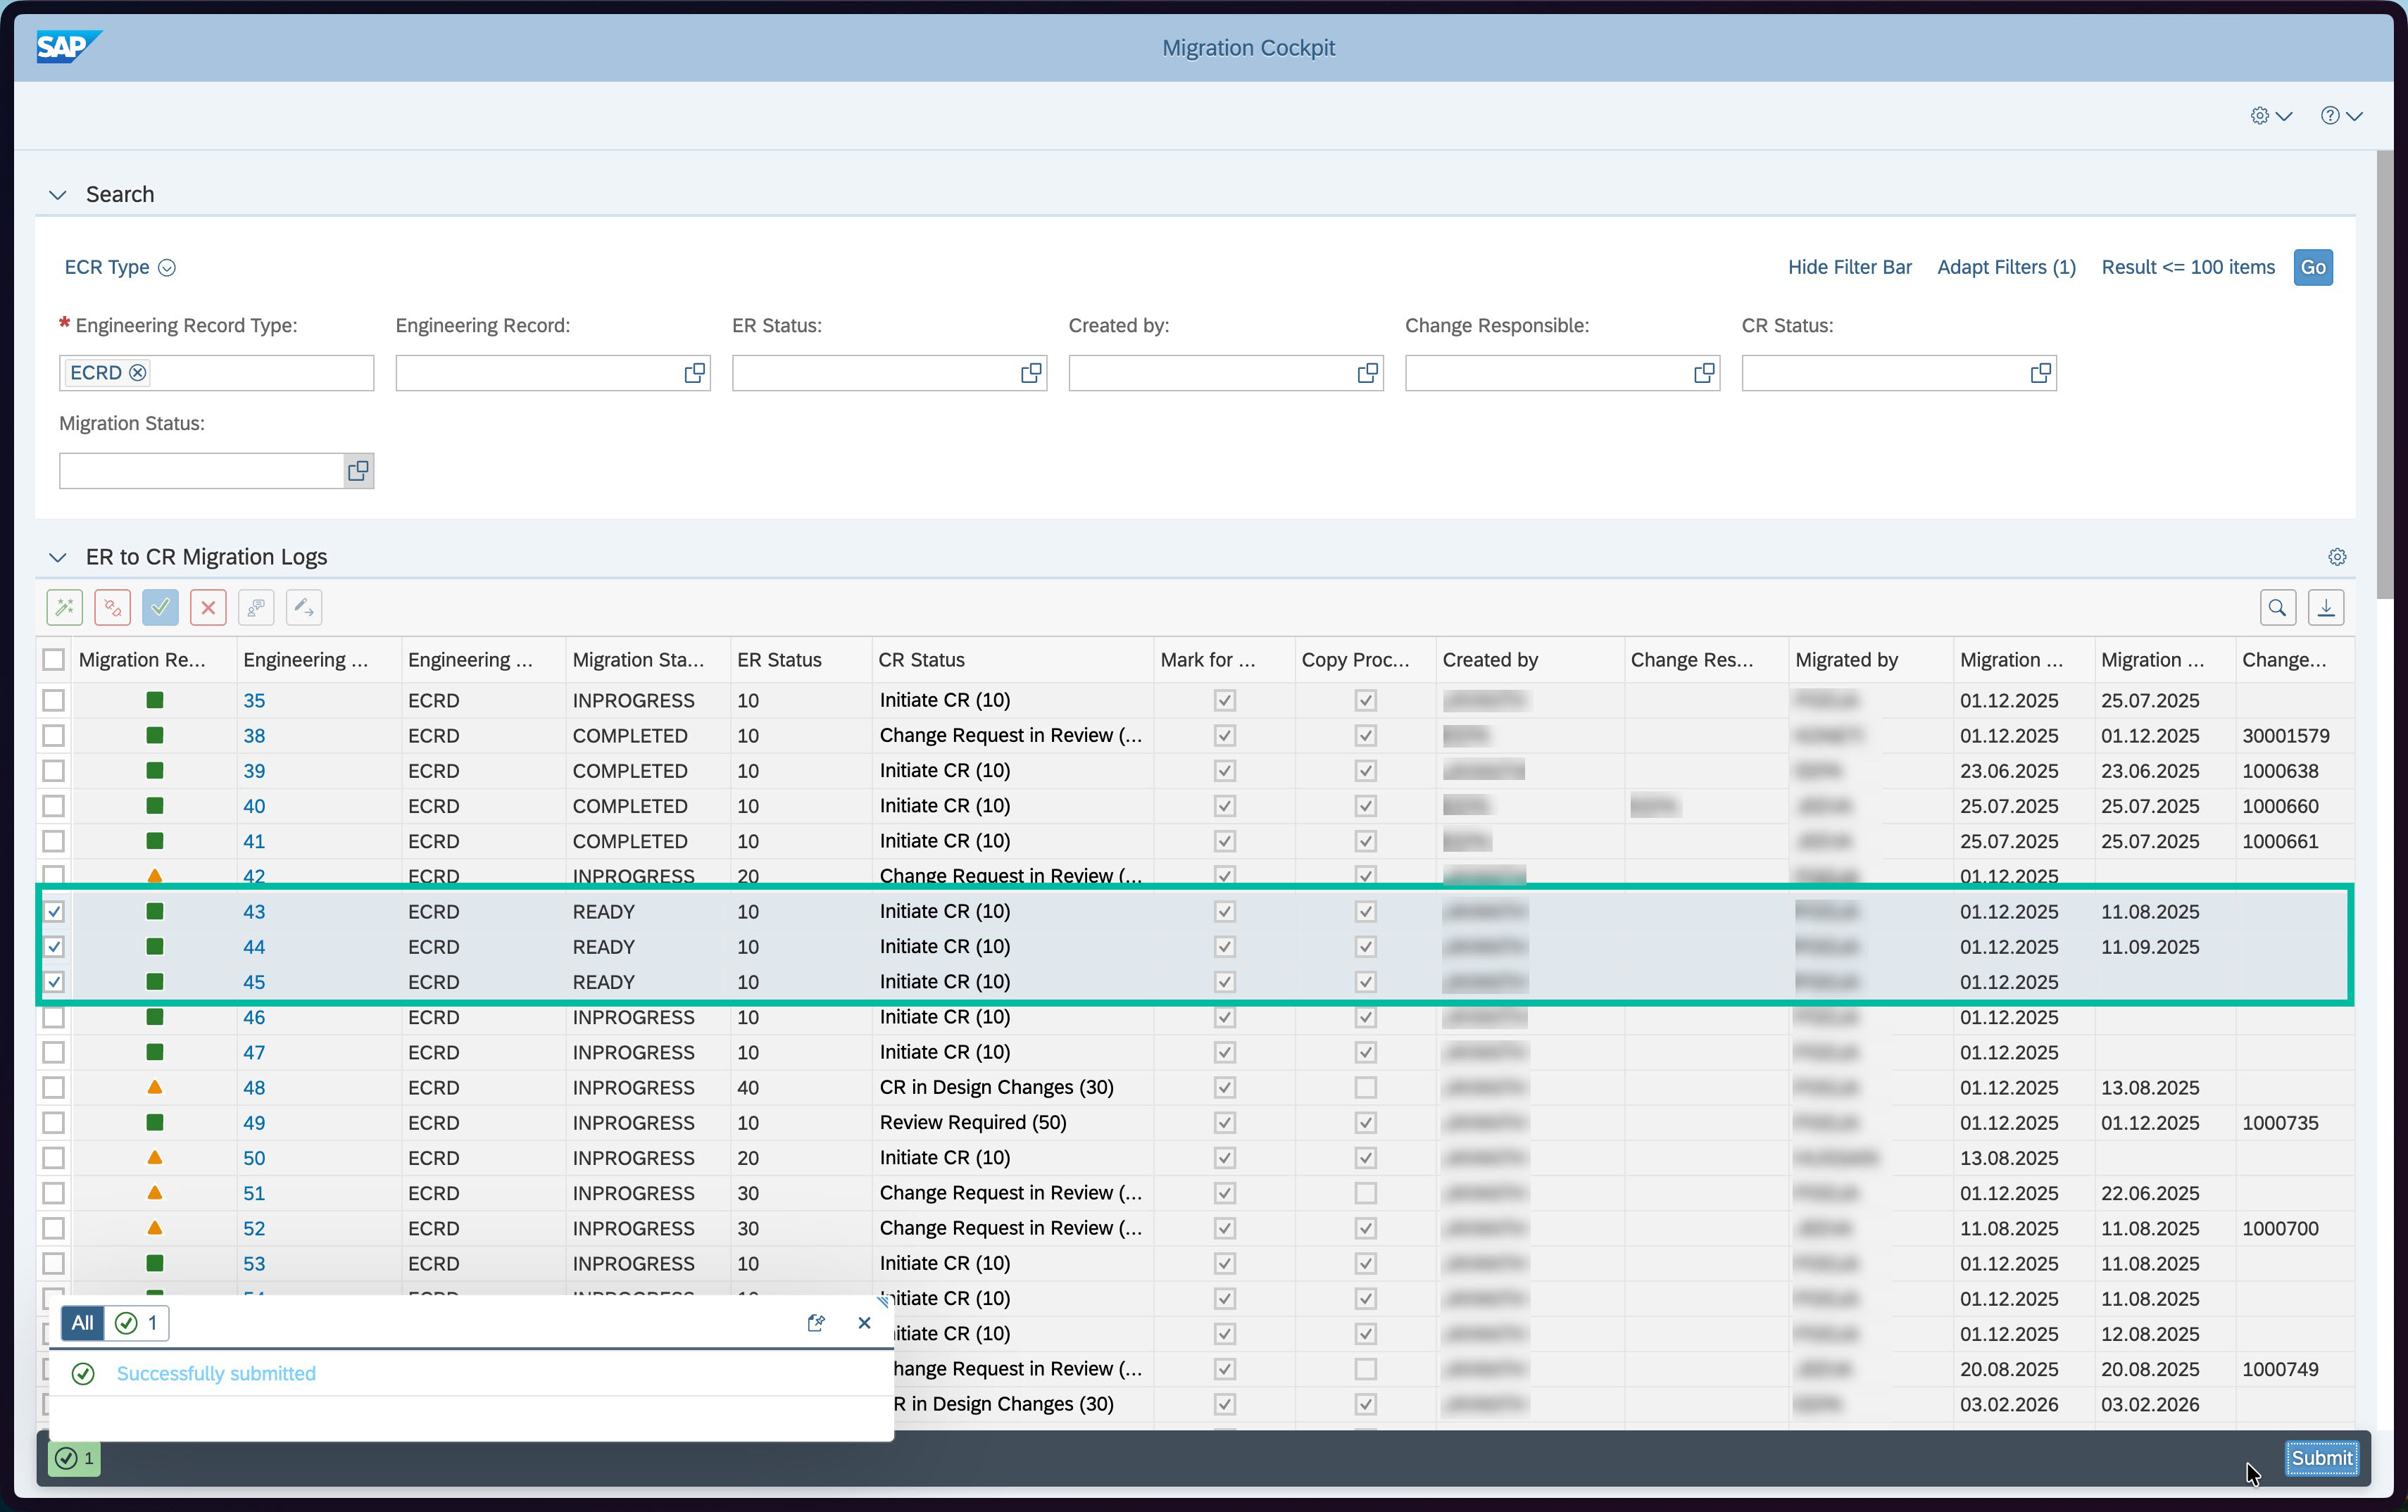Remove the ECRD token from filter
The width and height of the screenshot is (2408, 1512).
point(138,373)
